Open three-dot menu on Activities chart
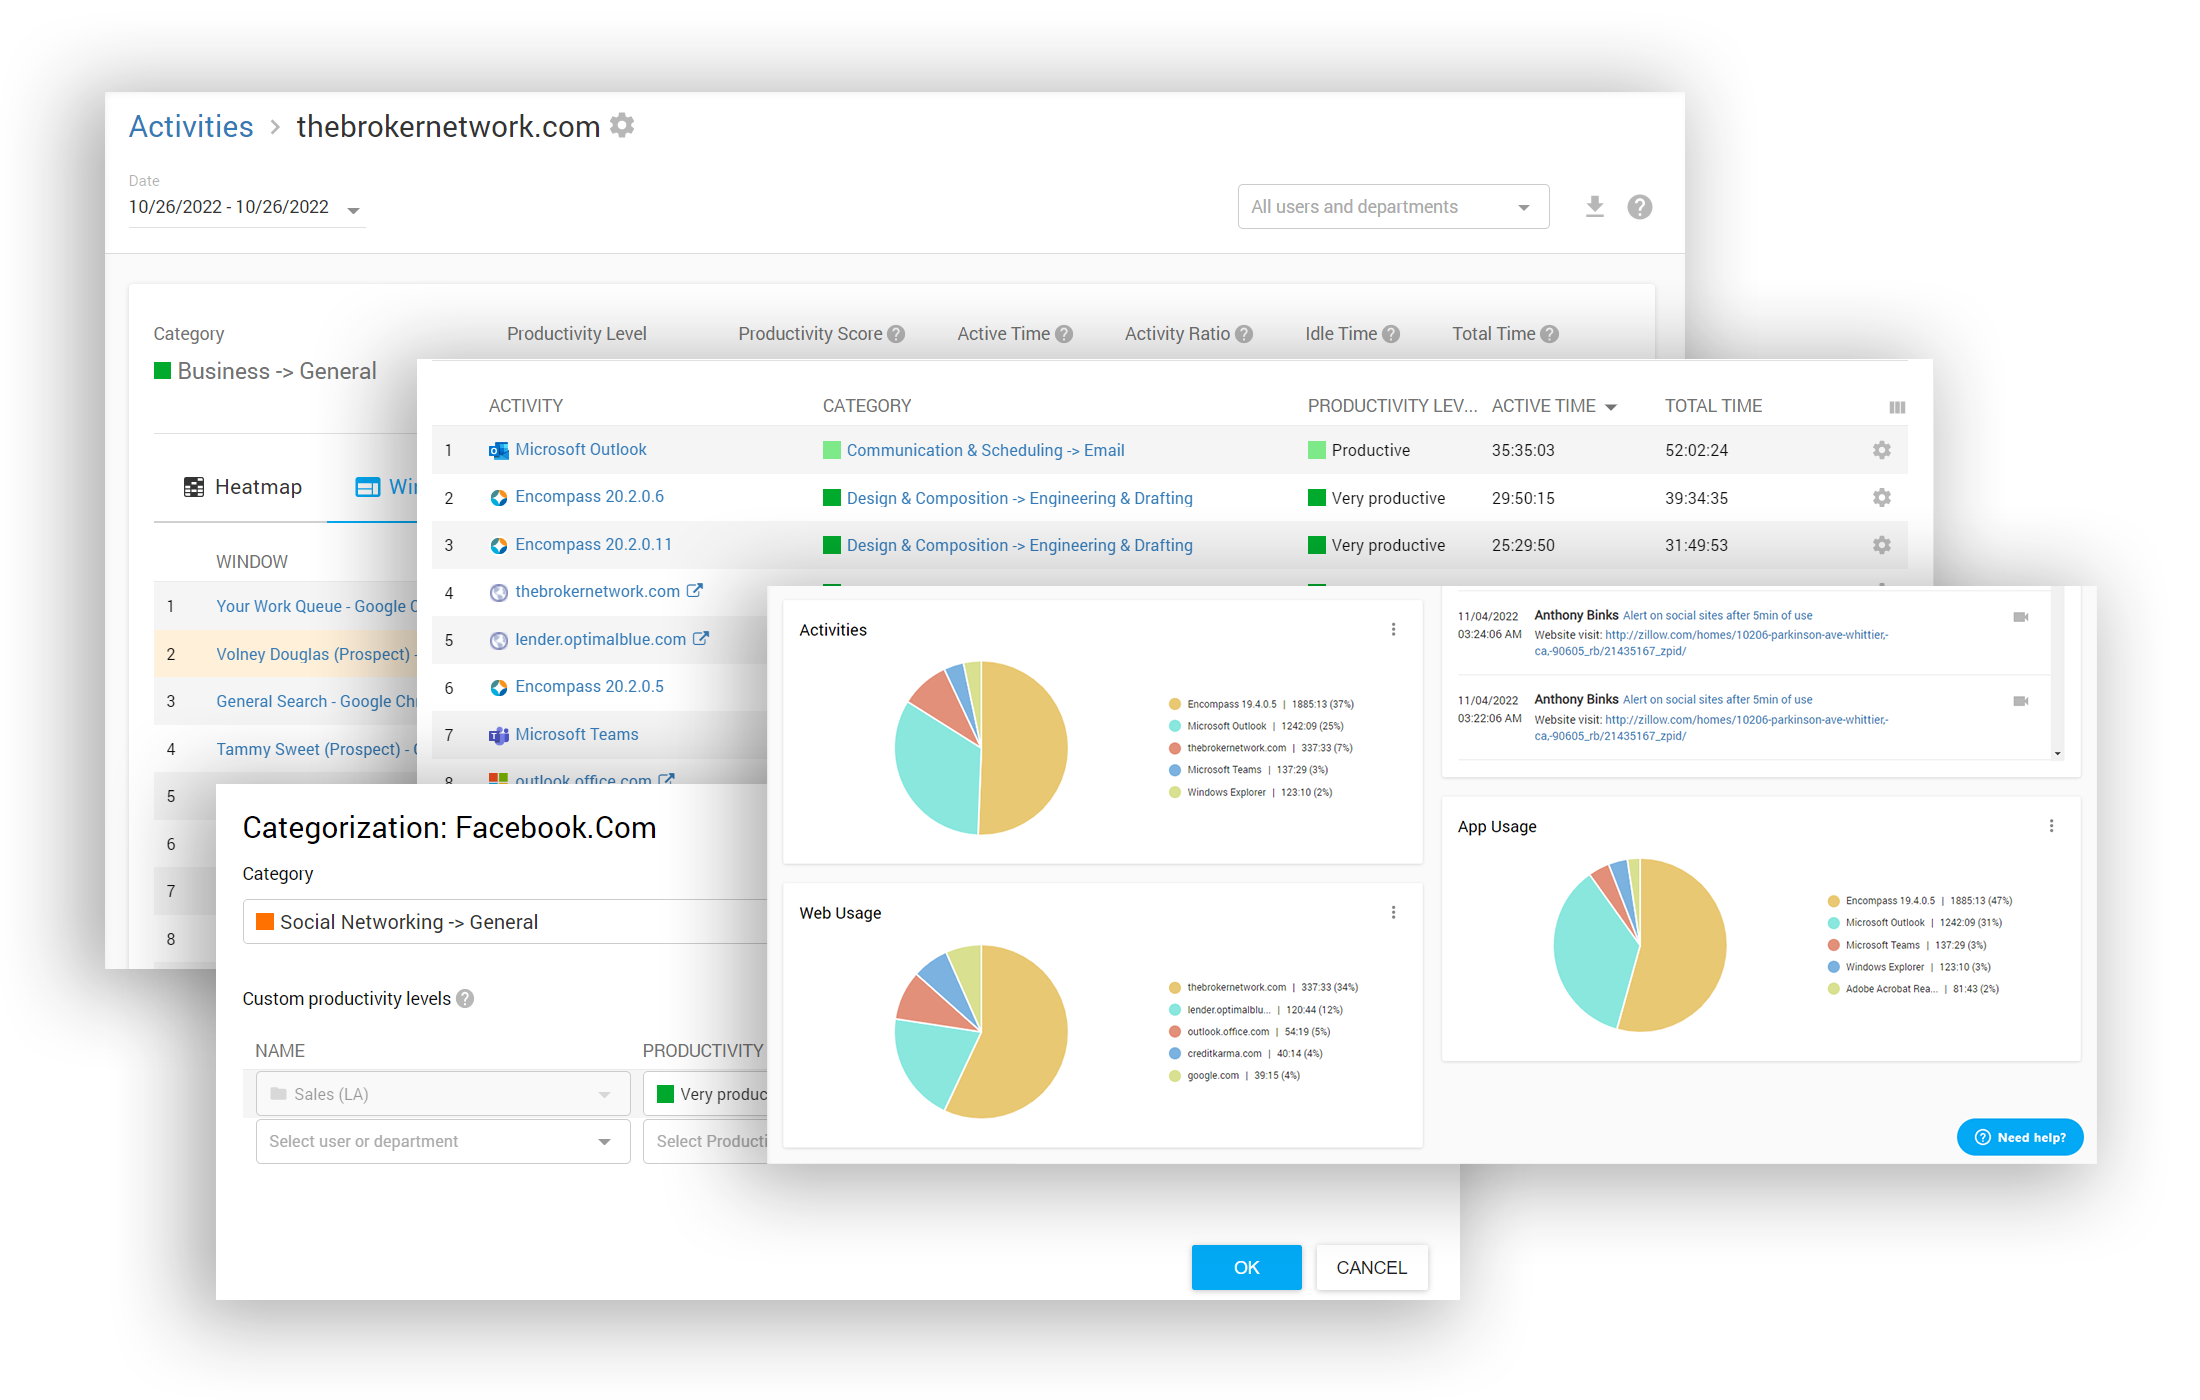 pos(1393,630)
